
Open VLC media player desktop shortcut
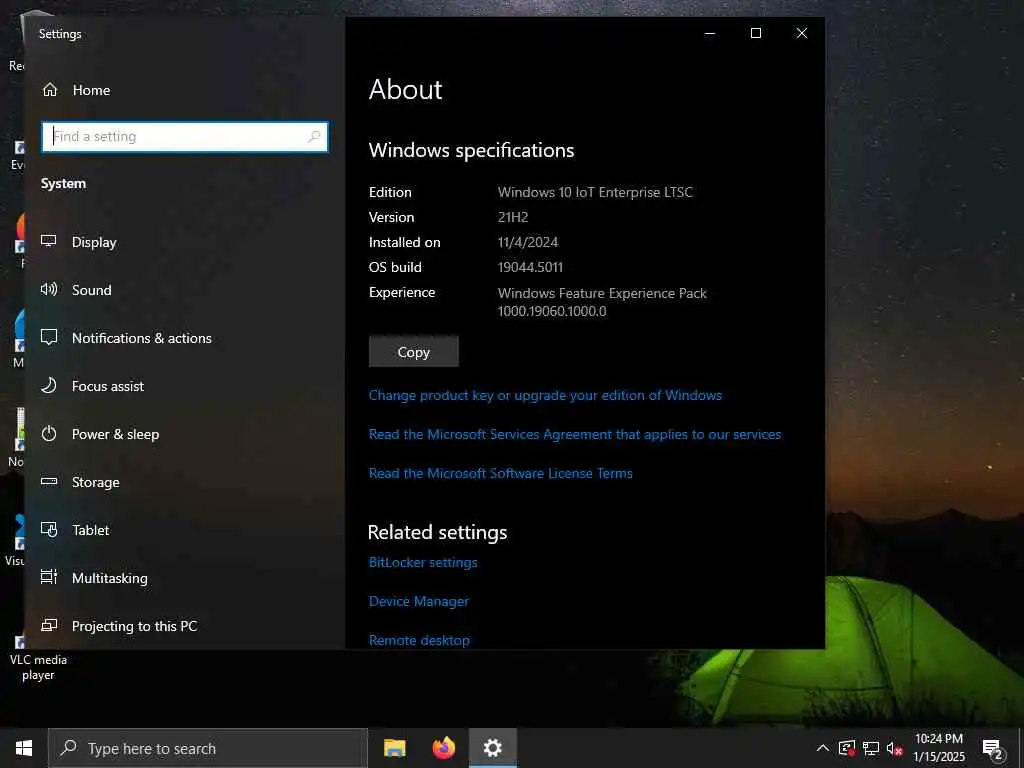(x=38, y=658)
